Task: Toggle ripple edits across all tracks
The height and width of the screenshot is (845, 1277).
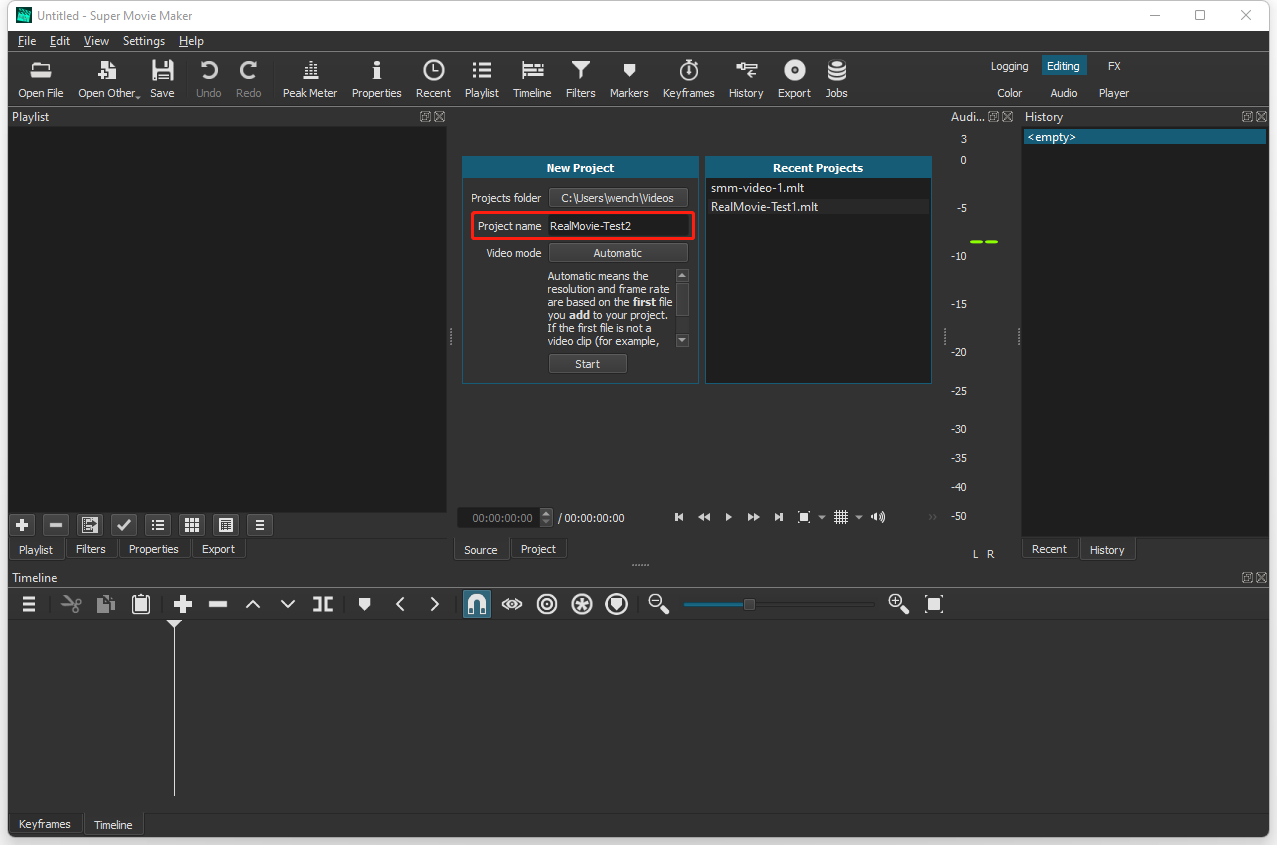Action: [x=581, y=603]
